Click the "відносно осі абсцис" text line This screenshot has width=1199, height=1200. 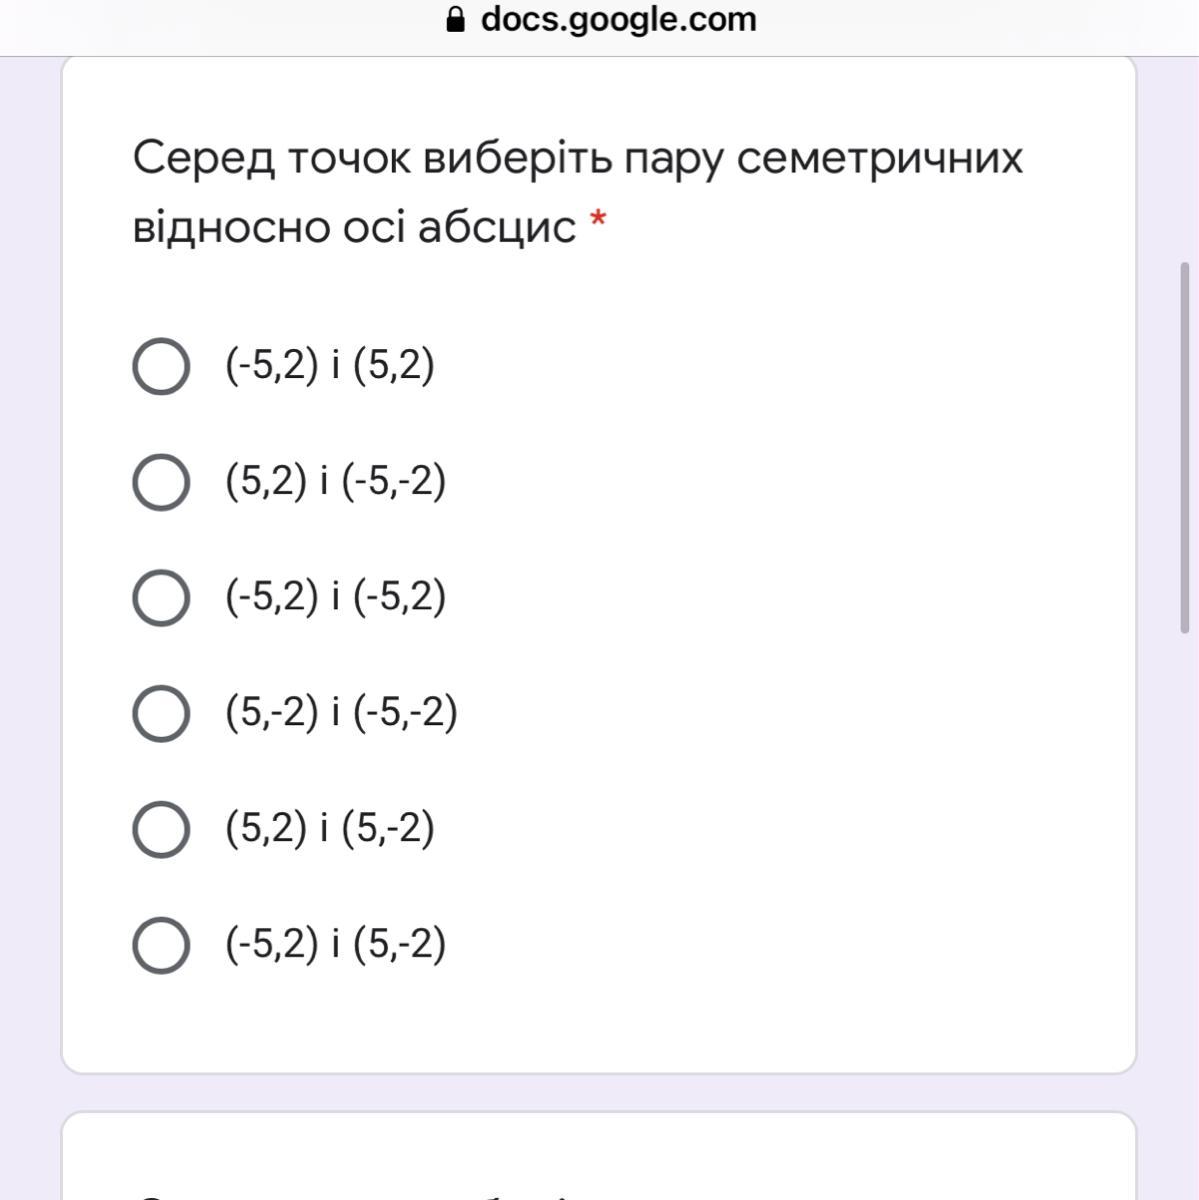354,227
